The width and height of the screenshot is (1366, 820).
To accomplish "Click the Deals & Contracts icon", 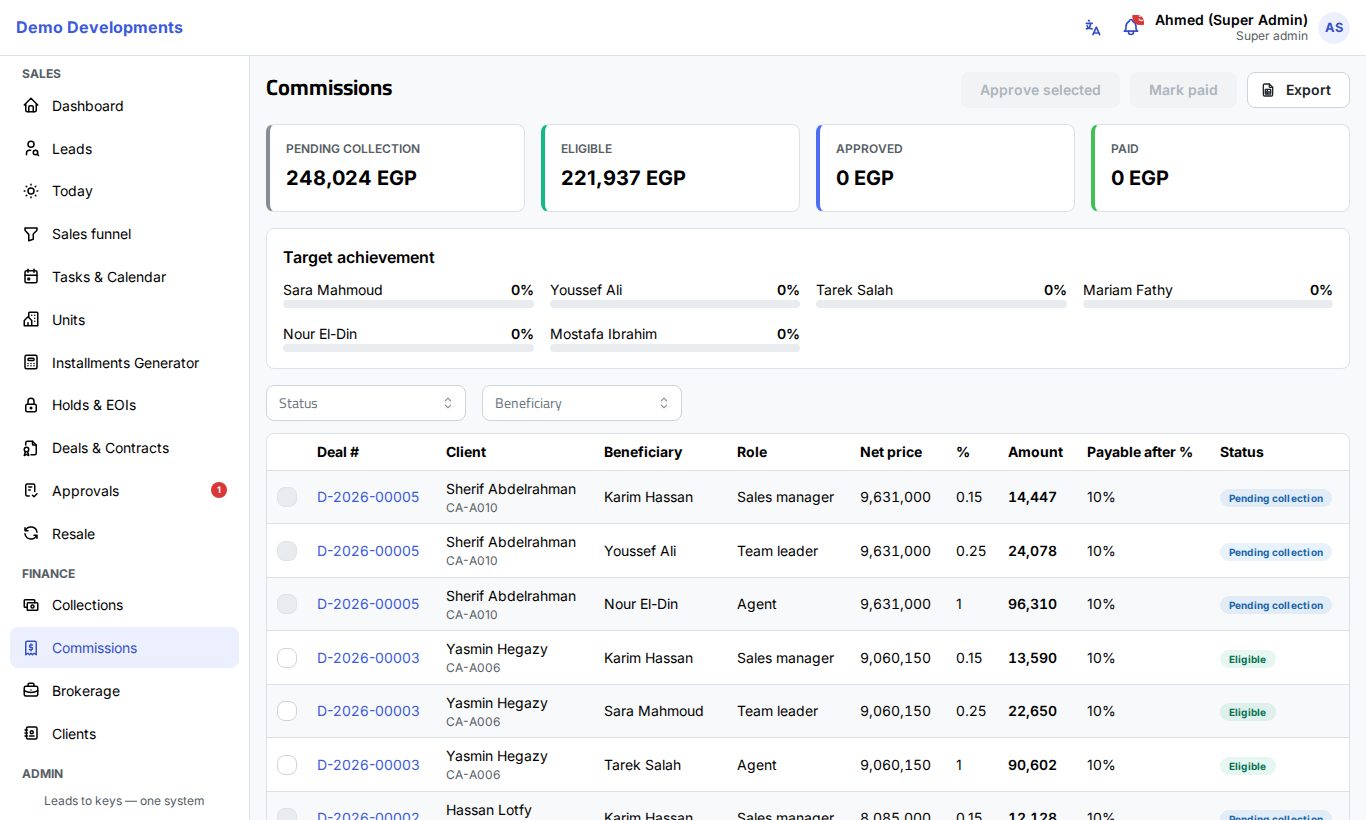I will pos(31,448).
